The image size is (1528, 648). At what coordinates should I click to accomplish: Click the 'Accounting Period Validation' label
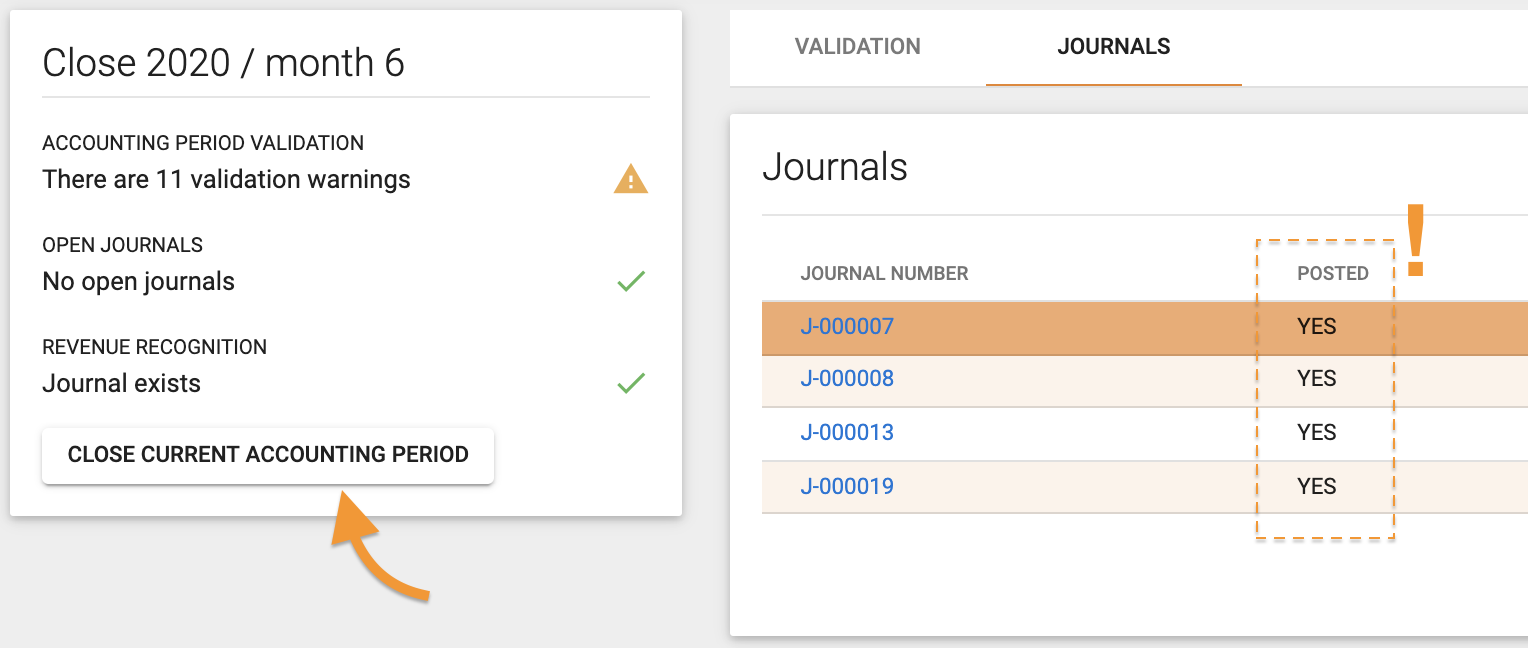pos(203,143)
